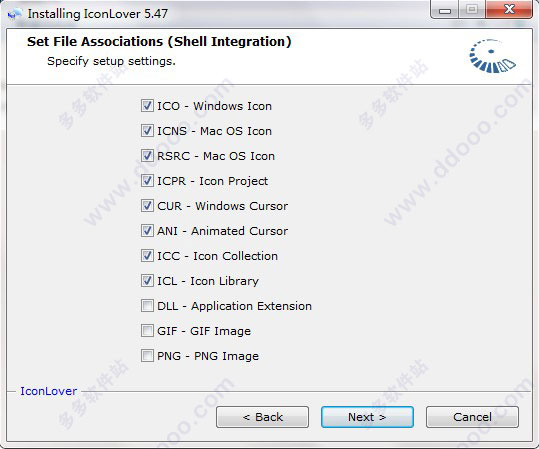Disable ICPR - Icon Project association
Screen dimensions: 539x449
(x=147, y=181)
